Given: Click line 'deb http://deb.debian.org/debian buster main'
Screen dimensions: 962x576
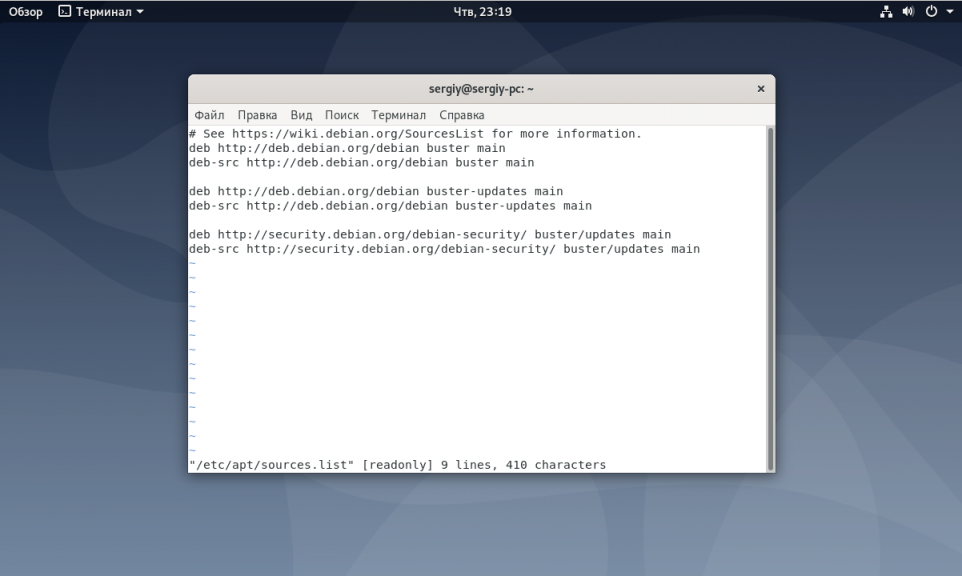Looking at the screenshot, I should [347, 148].
